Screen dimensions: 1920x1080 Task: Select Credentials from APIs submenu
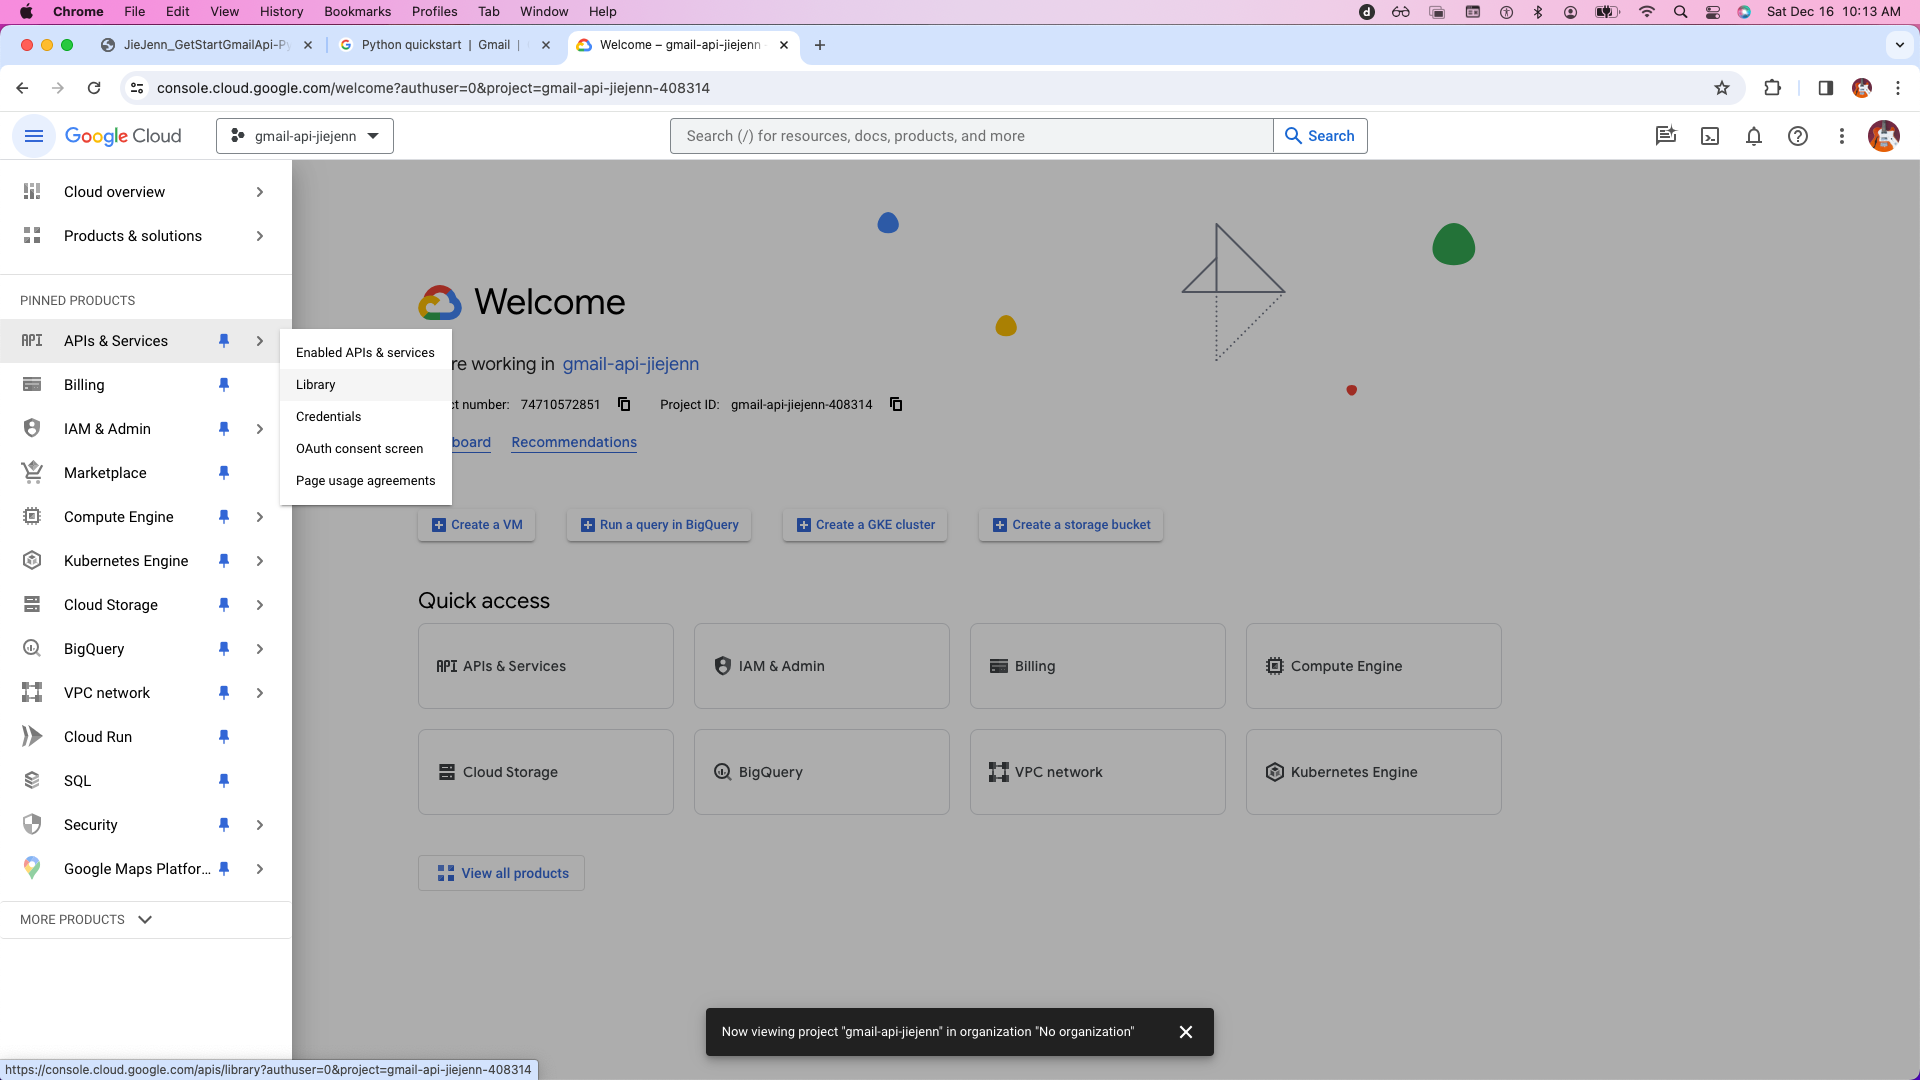pos(365,417)
